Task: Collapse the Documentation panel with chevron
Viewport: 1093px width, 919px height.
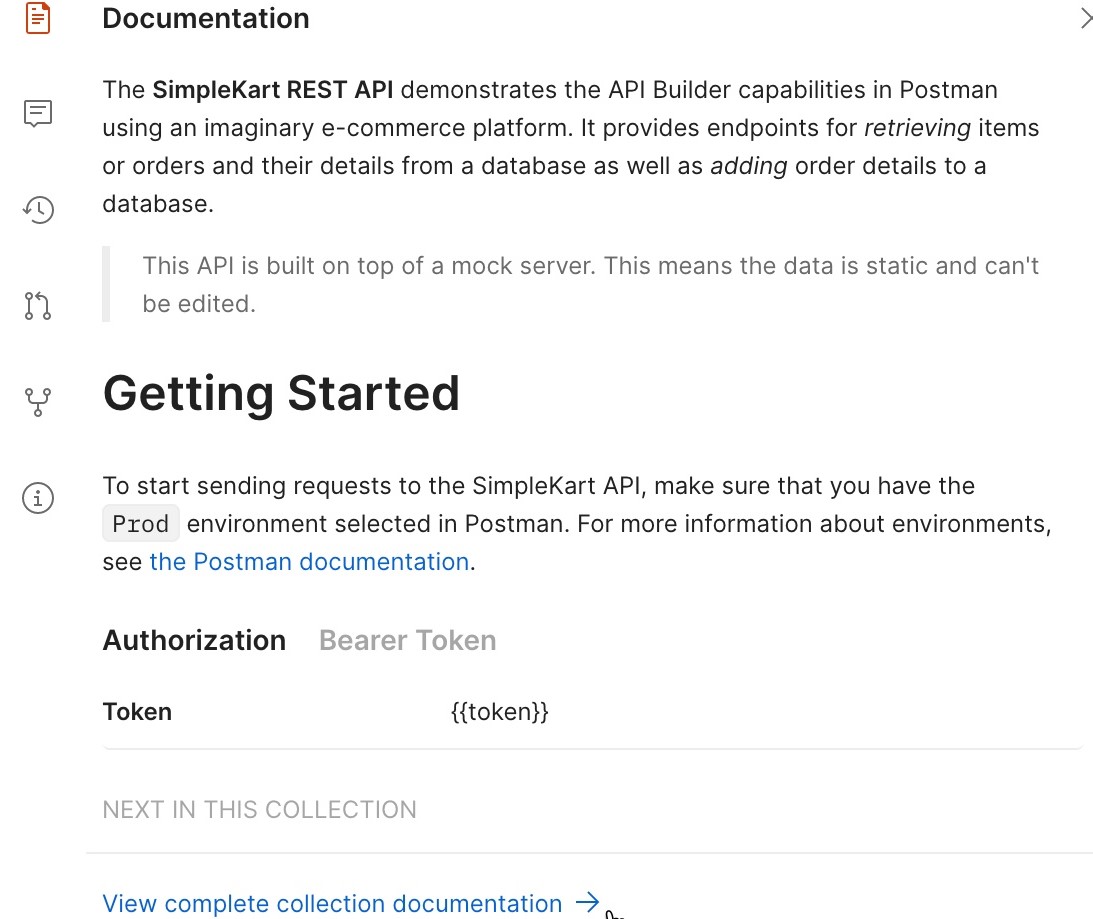Action: [1085, 18]
